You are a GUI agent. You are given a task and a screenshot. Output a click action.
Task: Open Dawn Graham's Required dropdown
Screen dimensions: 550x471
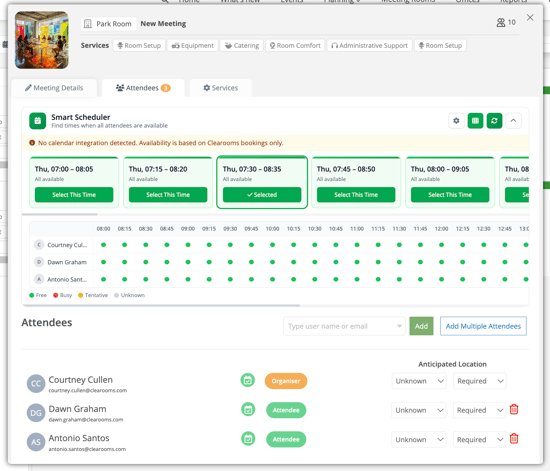[x=479, y=410]
